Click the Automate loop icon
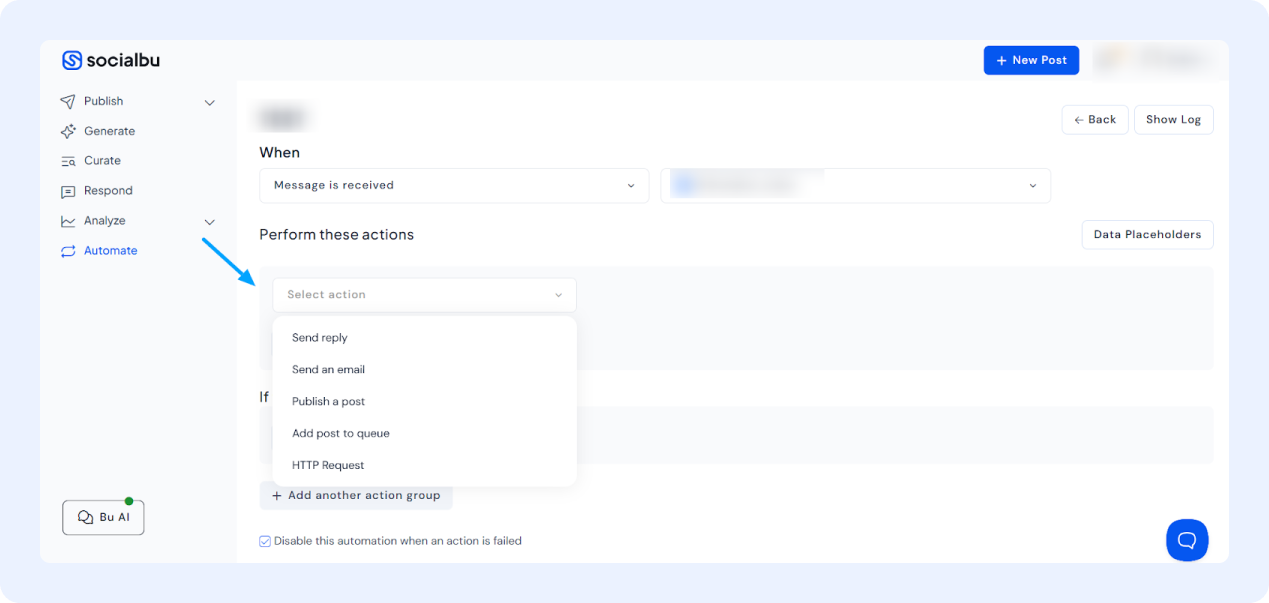This screenshot has width=1269, height=603. [x=68, y=251]
